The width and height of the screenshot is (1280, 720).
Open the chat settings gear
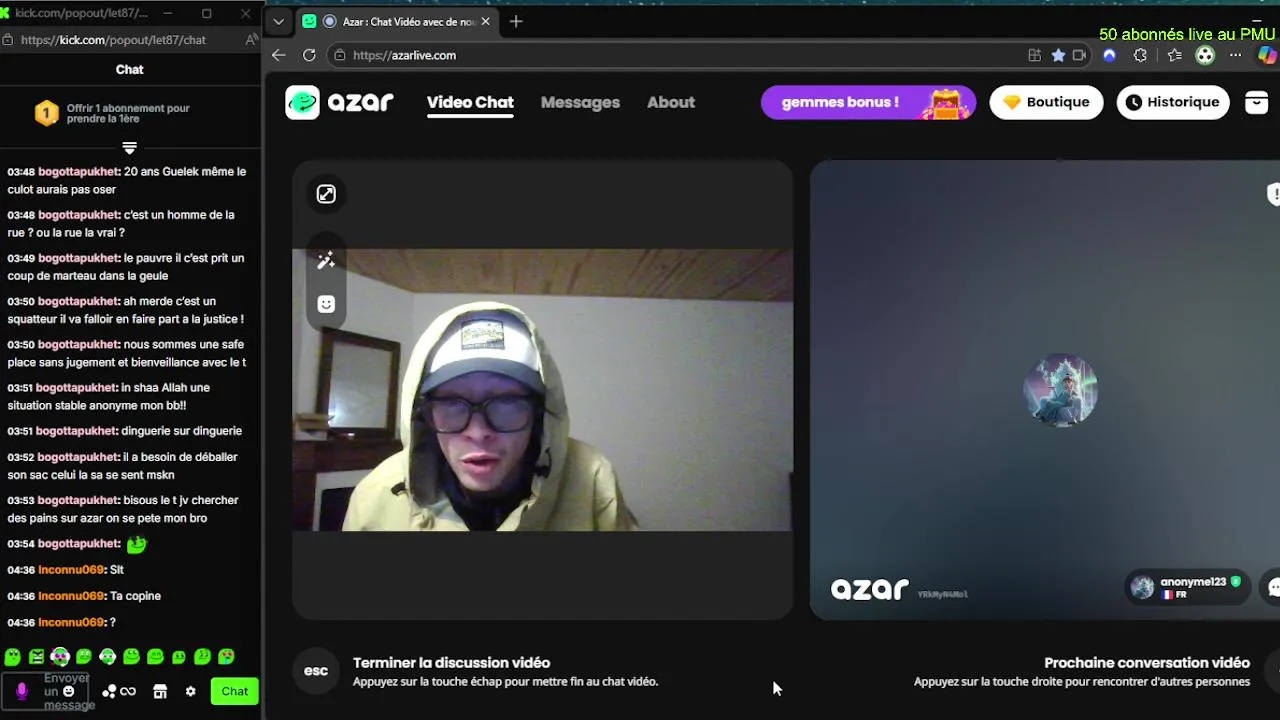click(190, 691)
